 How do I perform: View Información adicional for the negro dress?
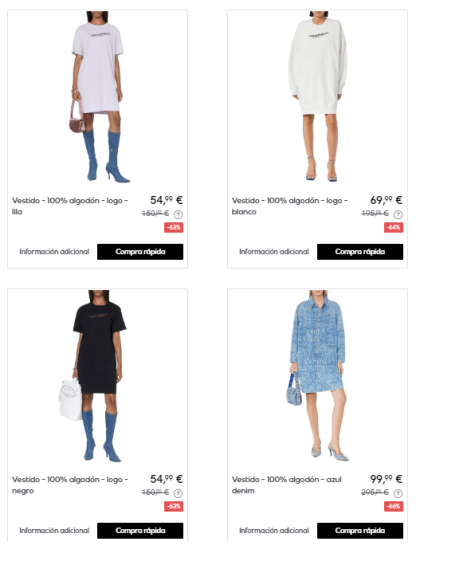point(54,530)
